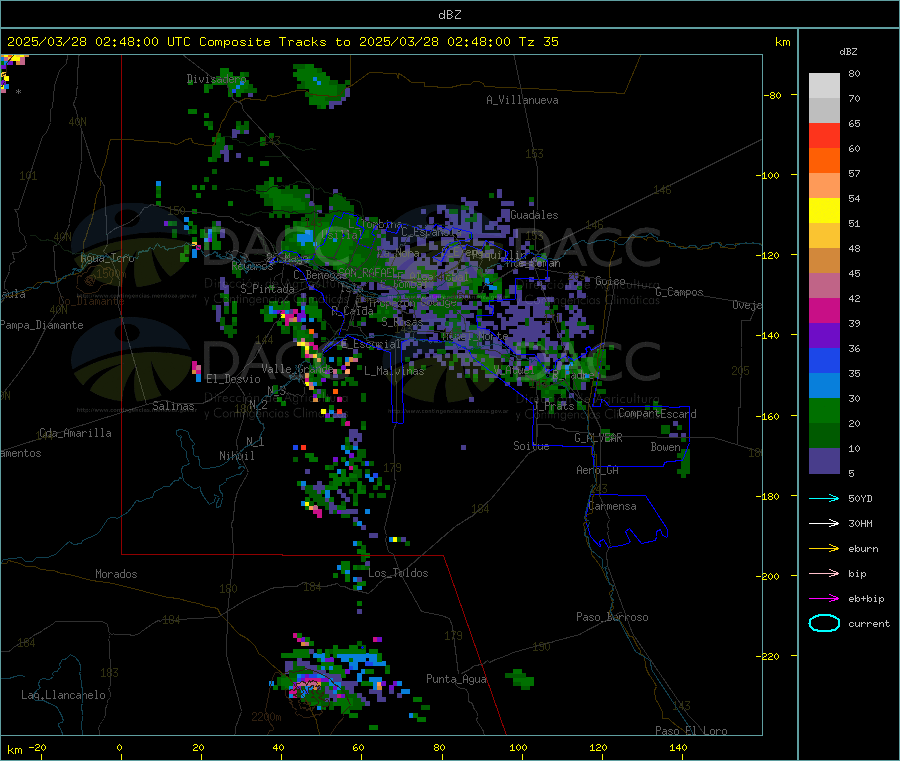
Task: Click the S_Pintada map label
Action: pos(267,289)
